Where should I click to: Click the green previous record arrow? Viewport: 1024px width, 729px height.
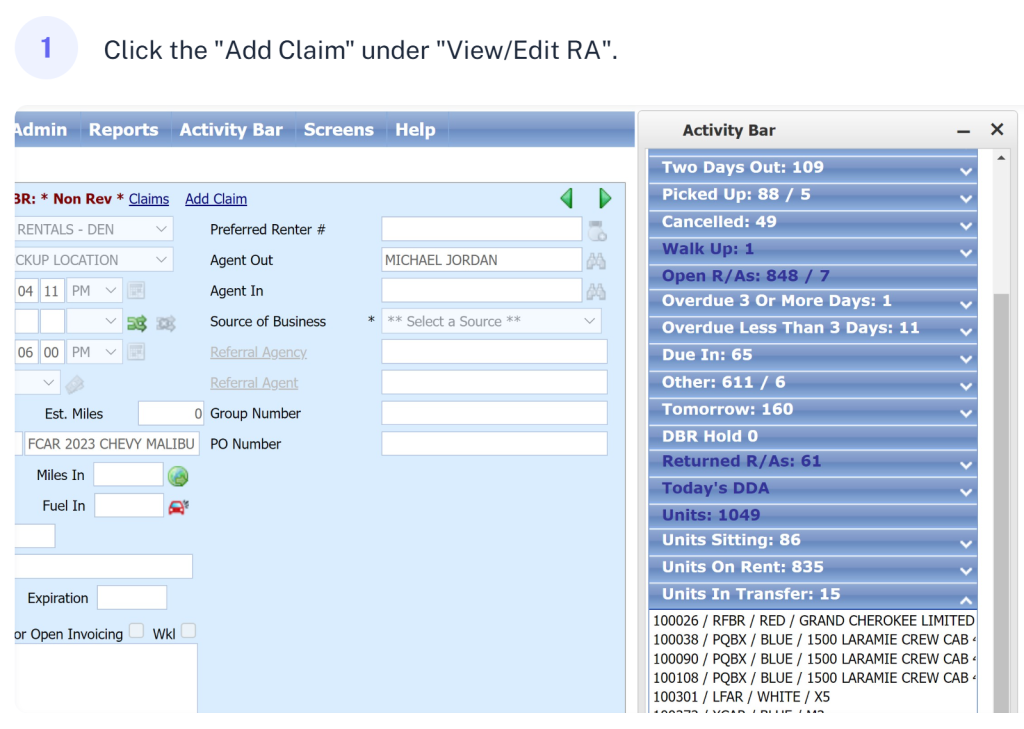coord(567,199)
